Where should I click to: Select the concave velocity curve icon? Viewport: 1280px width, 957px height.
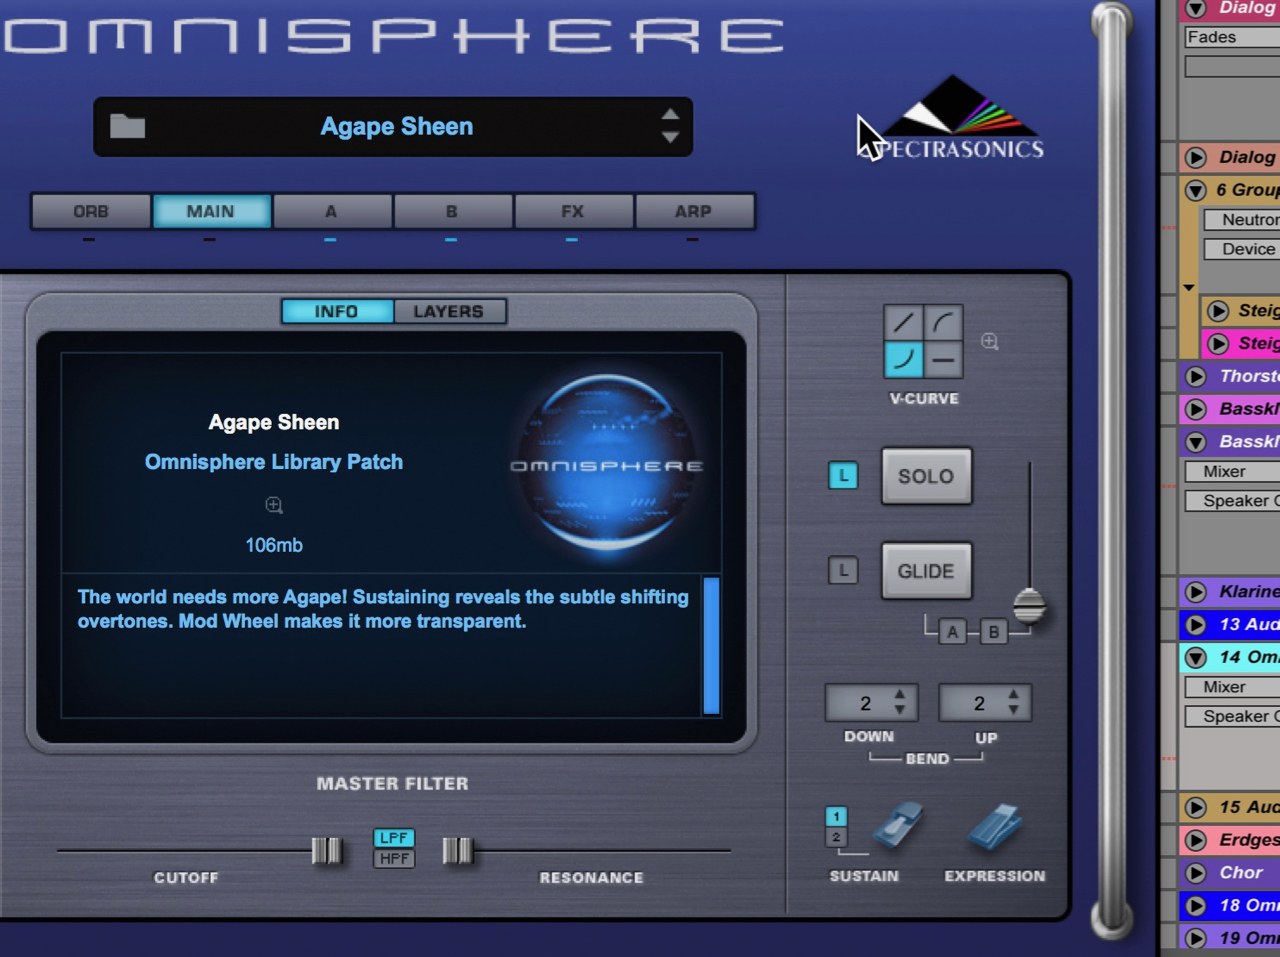(903, 359)
